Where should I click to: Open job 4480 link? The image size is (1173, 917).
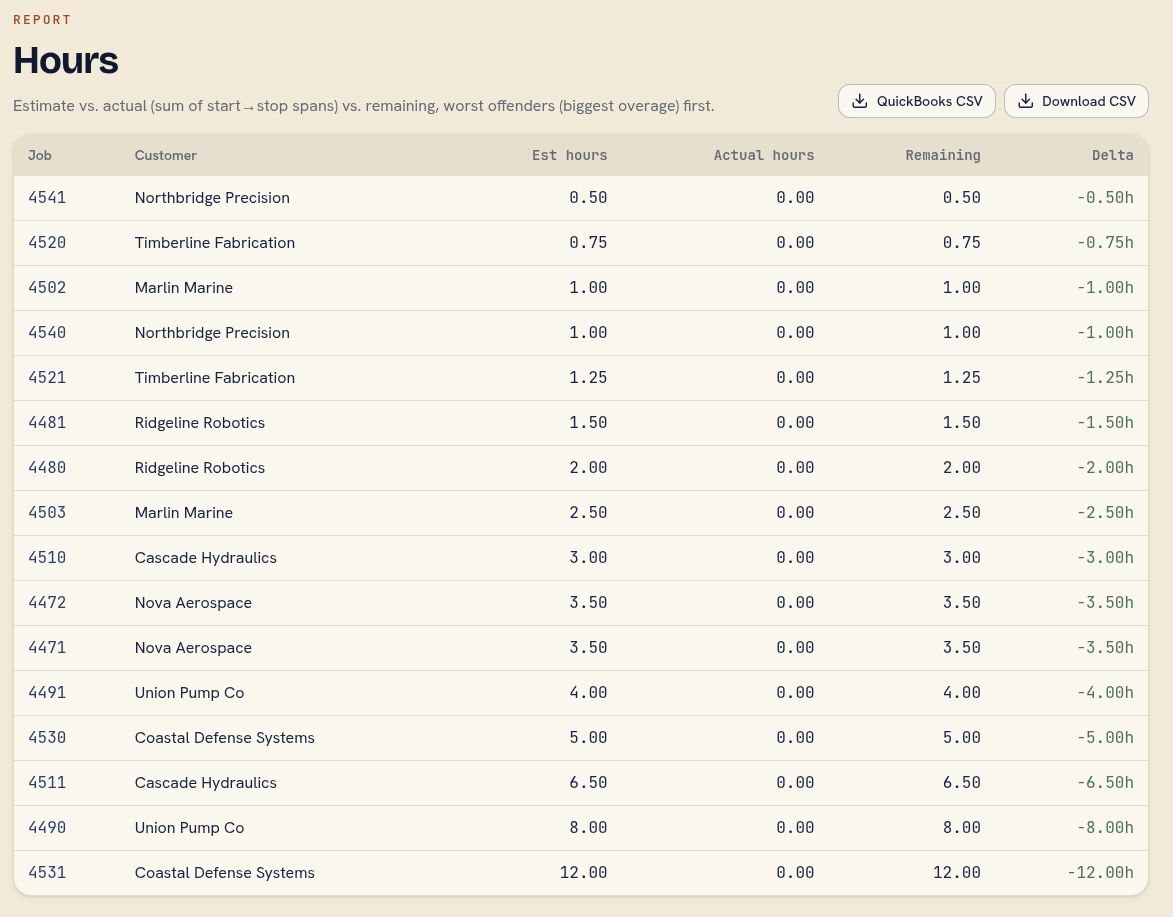(47, 467)
